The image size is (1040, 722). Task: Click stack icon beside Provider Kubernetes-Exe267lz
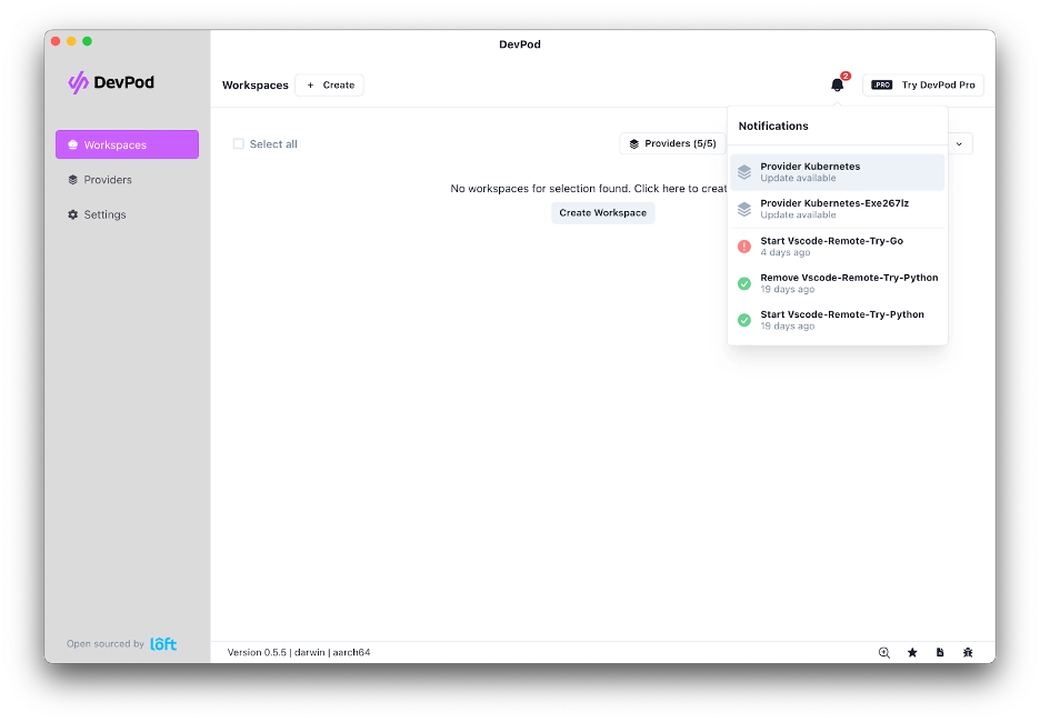click(x=744, y=210)
